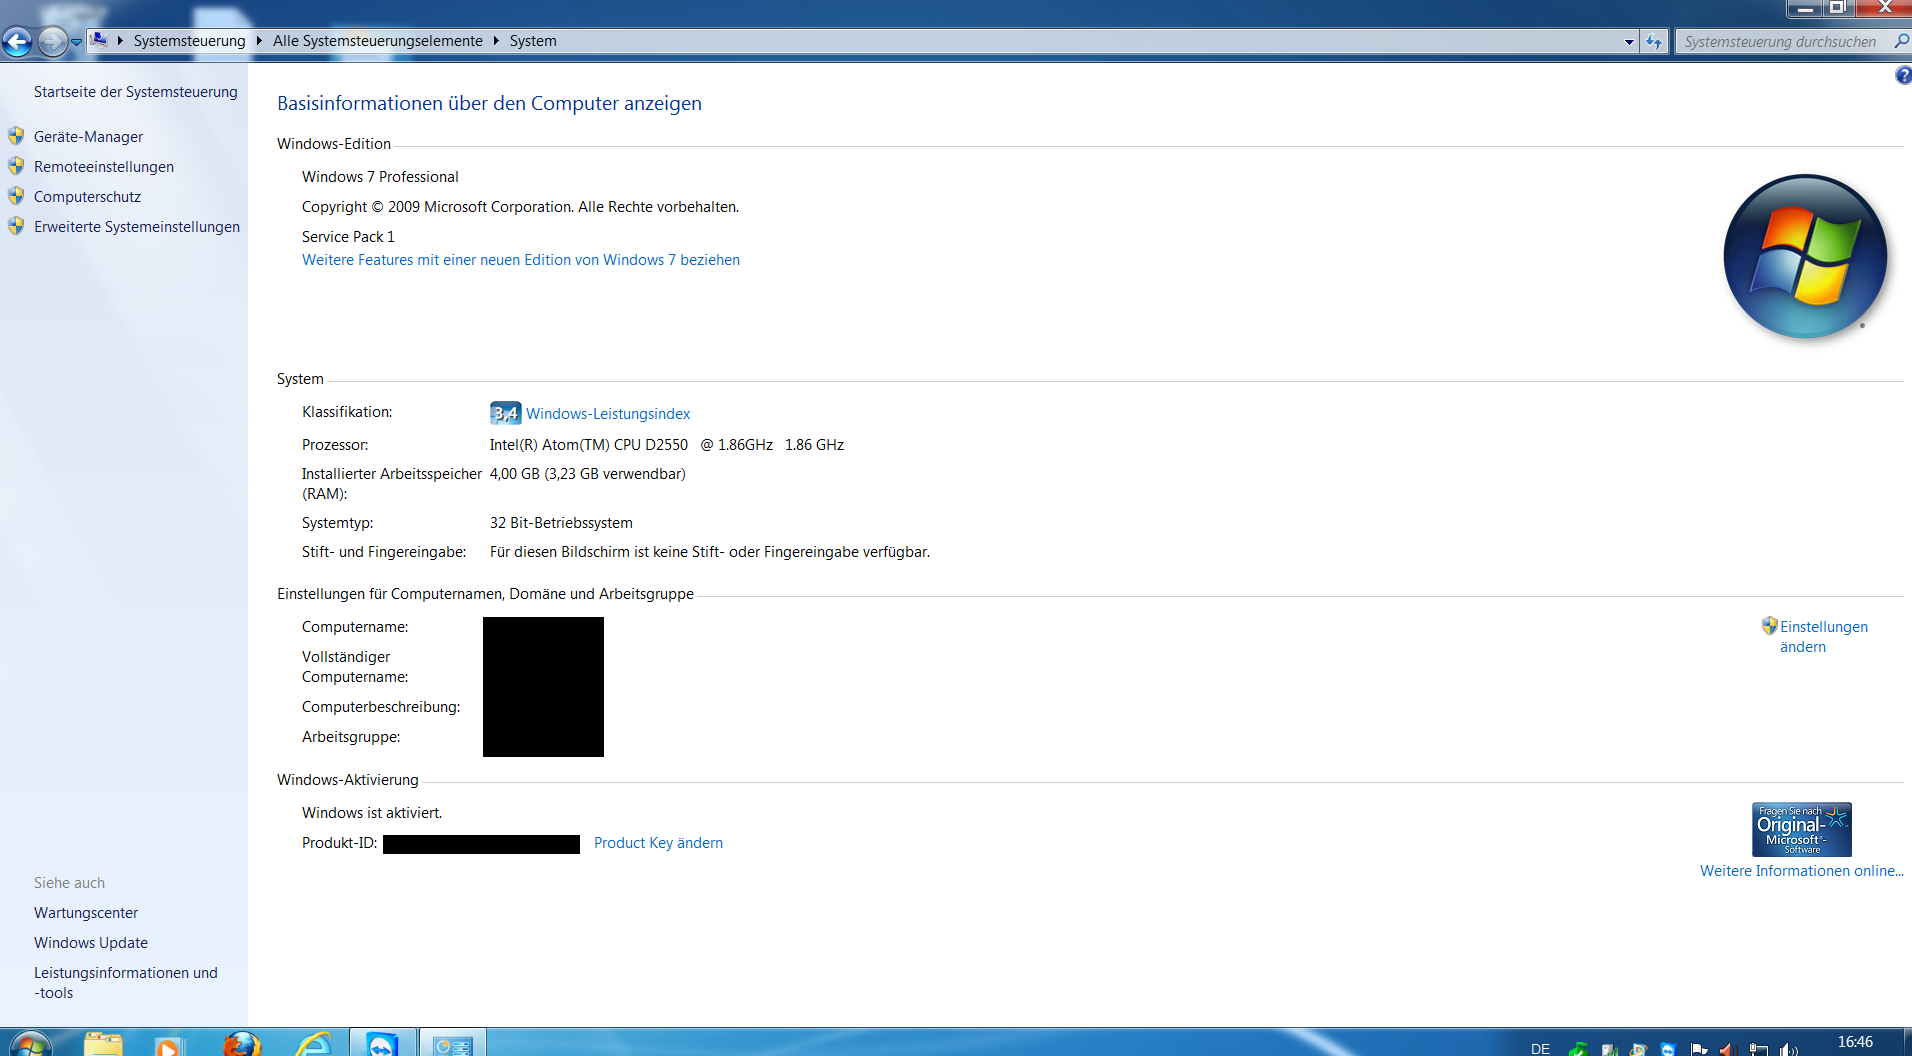Click the Windows Start orb

[29, 1045]
